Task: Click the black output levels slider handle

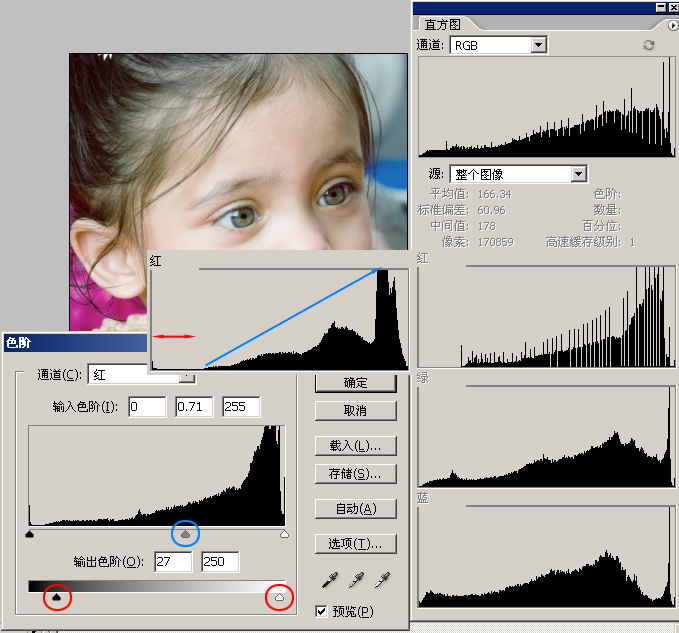Action: tap(57, 597)
